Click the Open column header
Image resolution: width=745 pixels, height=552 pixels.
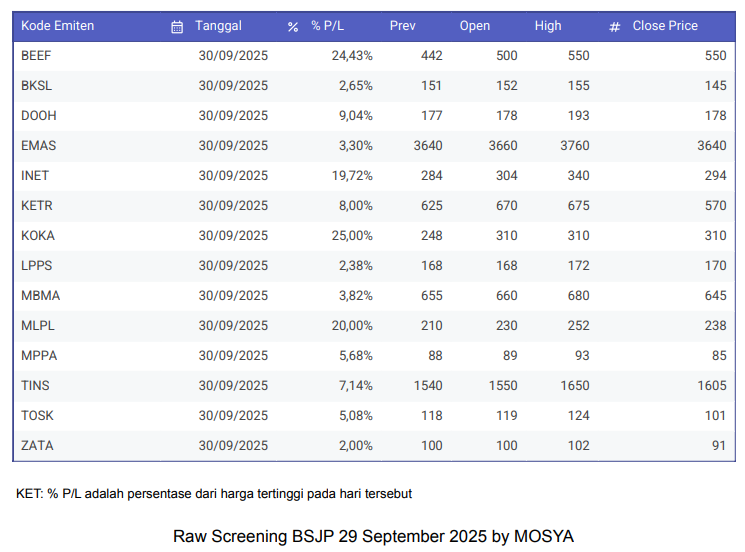pyautogui.click(x=475, y=26)
